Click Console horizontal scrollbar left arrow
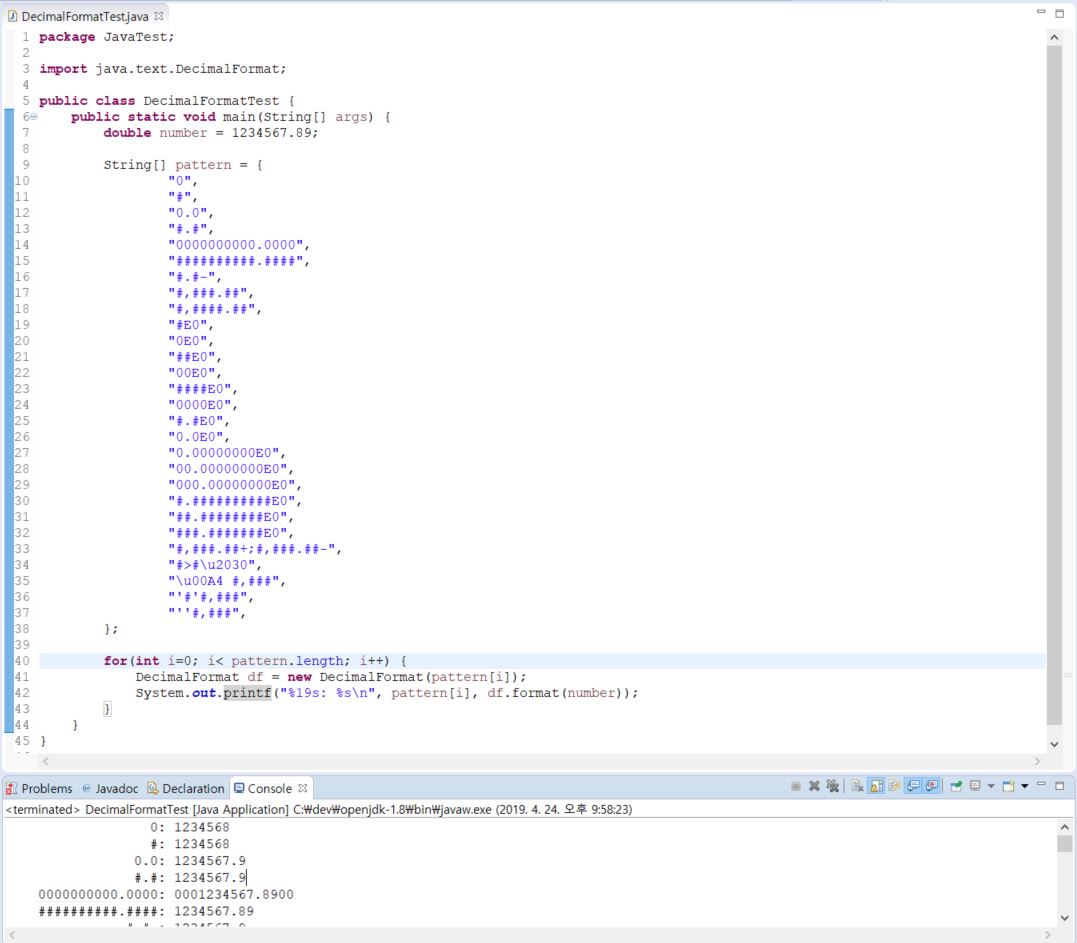The image size is (1077, 943). click(x=12, y=935)
